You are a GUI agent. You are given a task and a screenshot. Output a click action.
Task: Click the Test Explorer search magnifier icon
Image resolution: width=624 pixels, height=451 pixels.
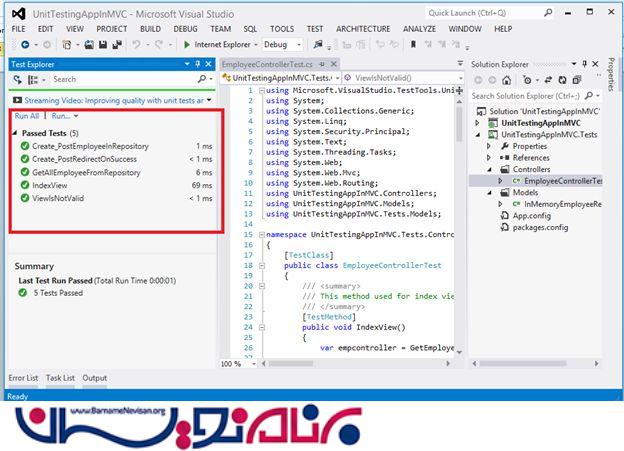pyautogui.click(x=202, y=79)
